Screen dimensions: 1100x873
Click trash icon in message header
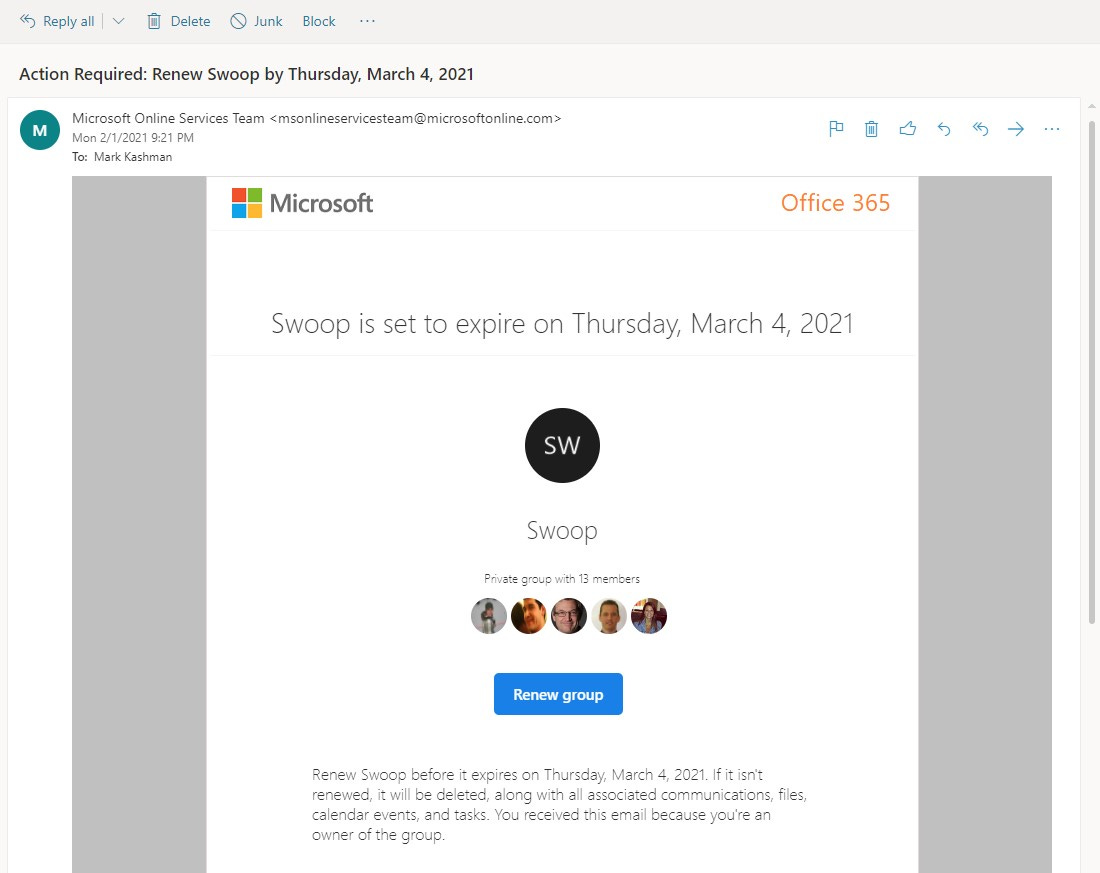click(x=871, y=128)
